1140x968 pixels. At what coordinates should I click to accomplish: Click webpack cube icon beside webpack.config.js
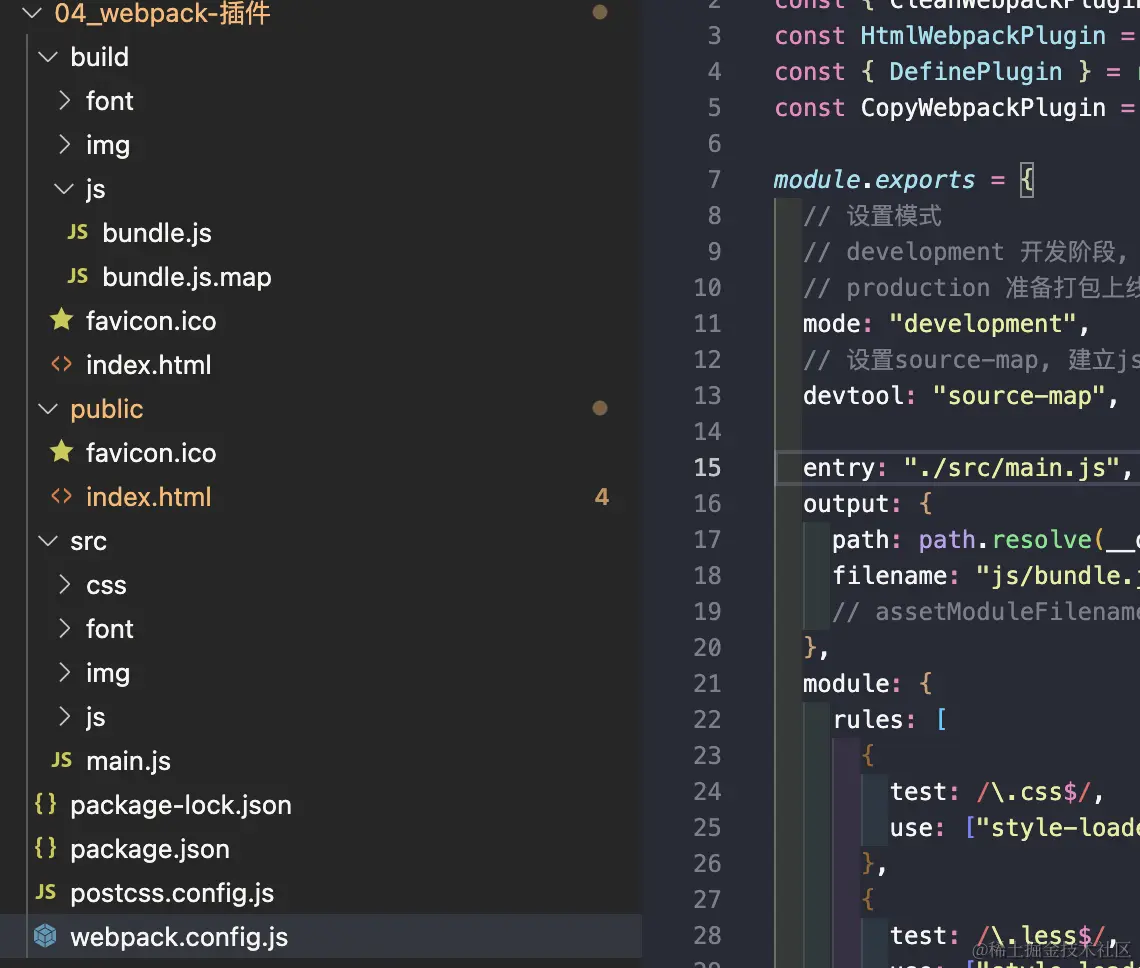coord(45,936)
